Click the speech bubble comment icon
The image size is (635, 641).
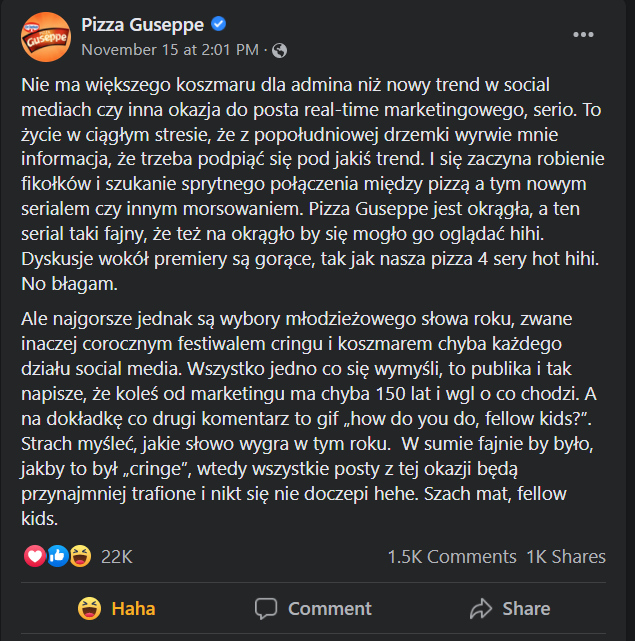[x=266, y=608]
